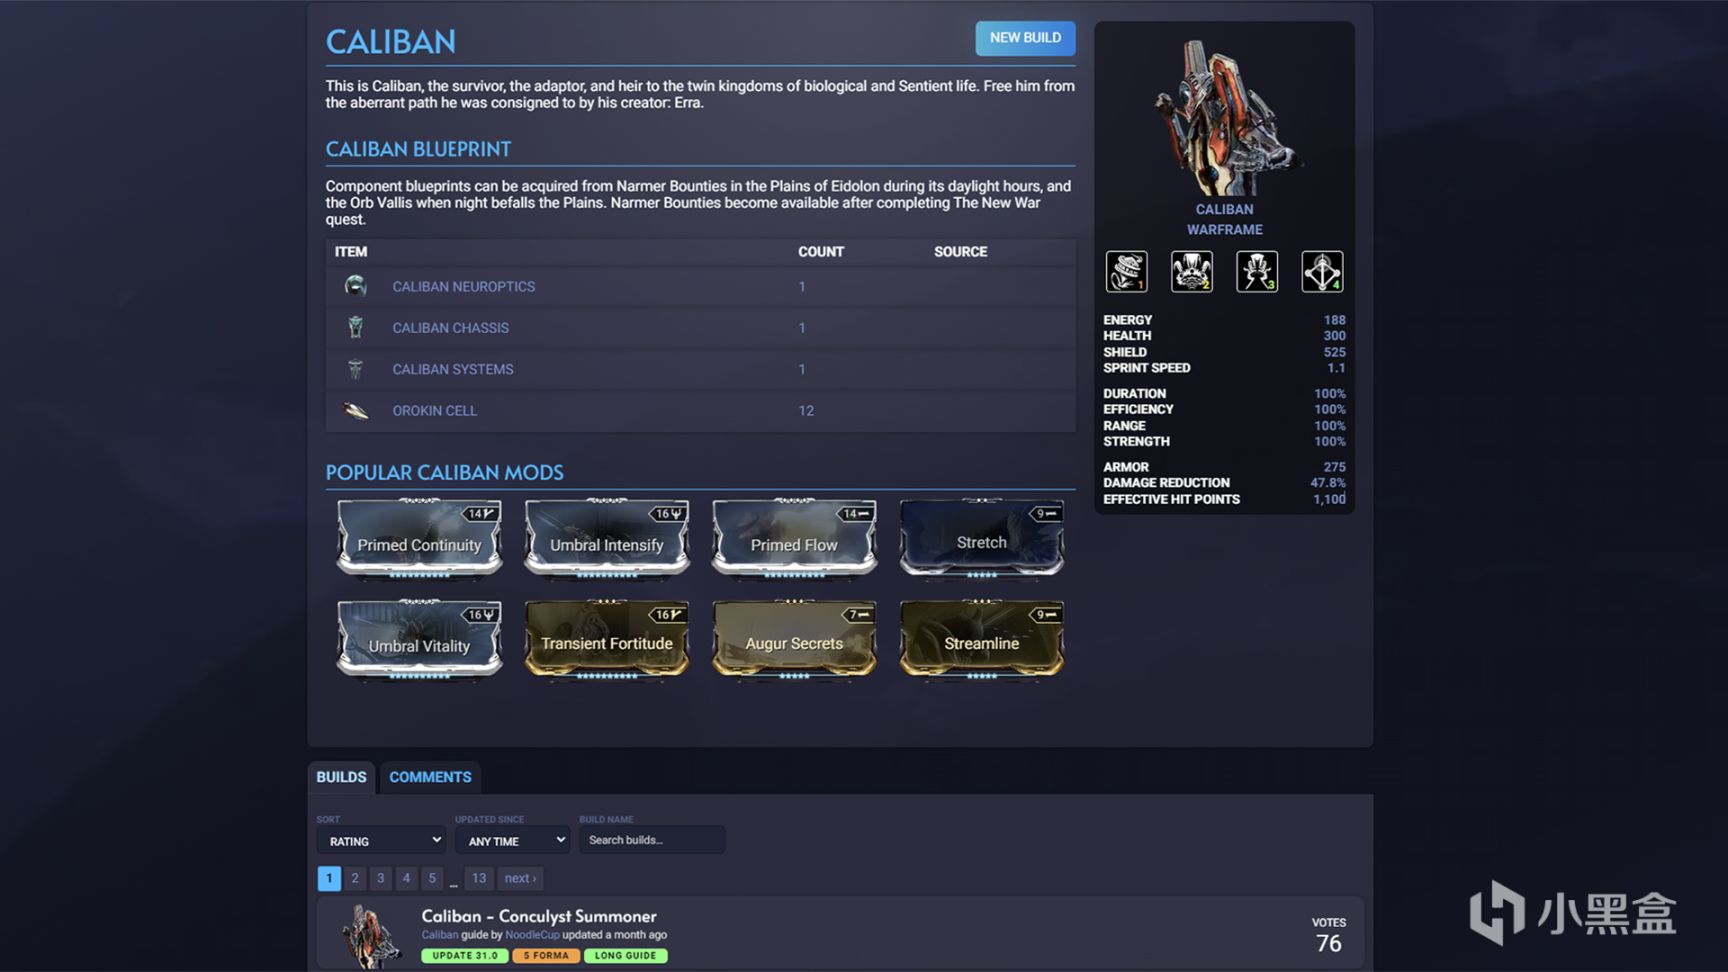Click the UPDATE 31.0 tag
Viewport: 1728px width, 972px height.
(x=465, y=956)
